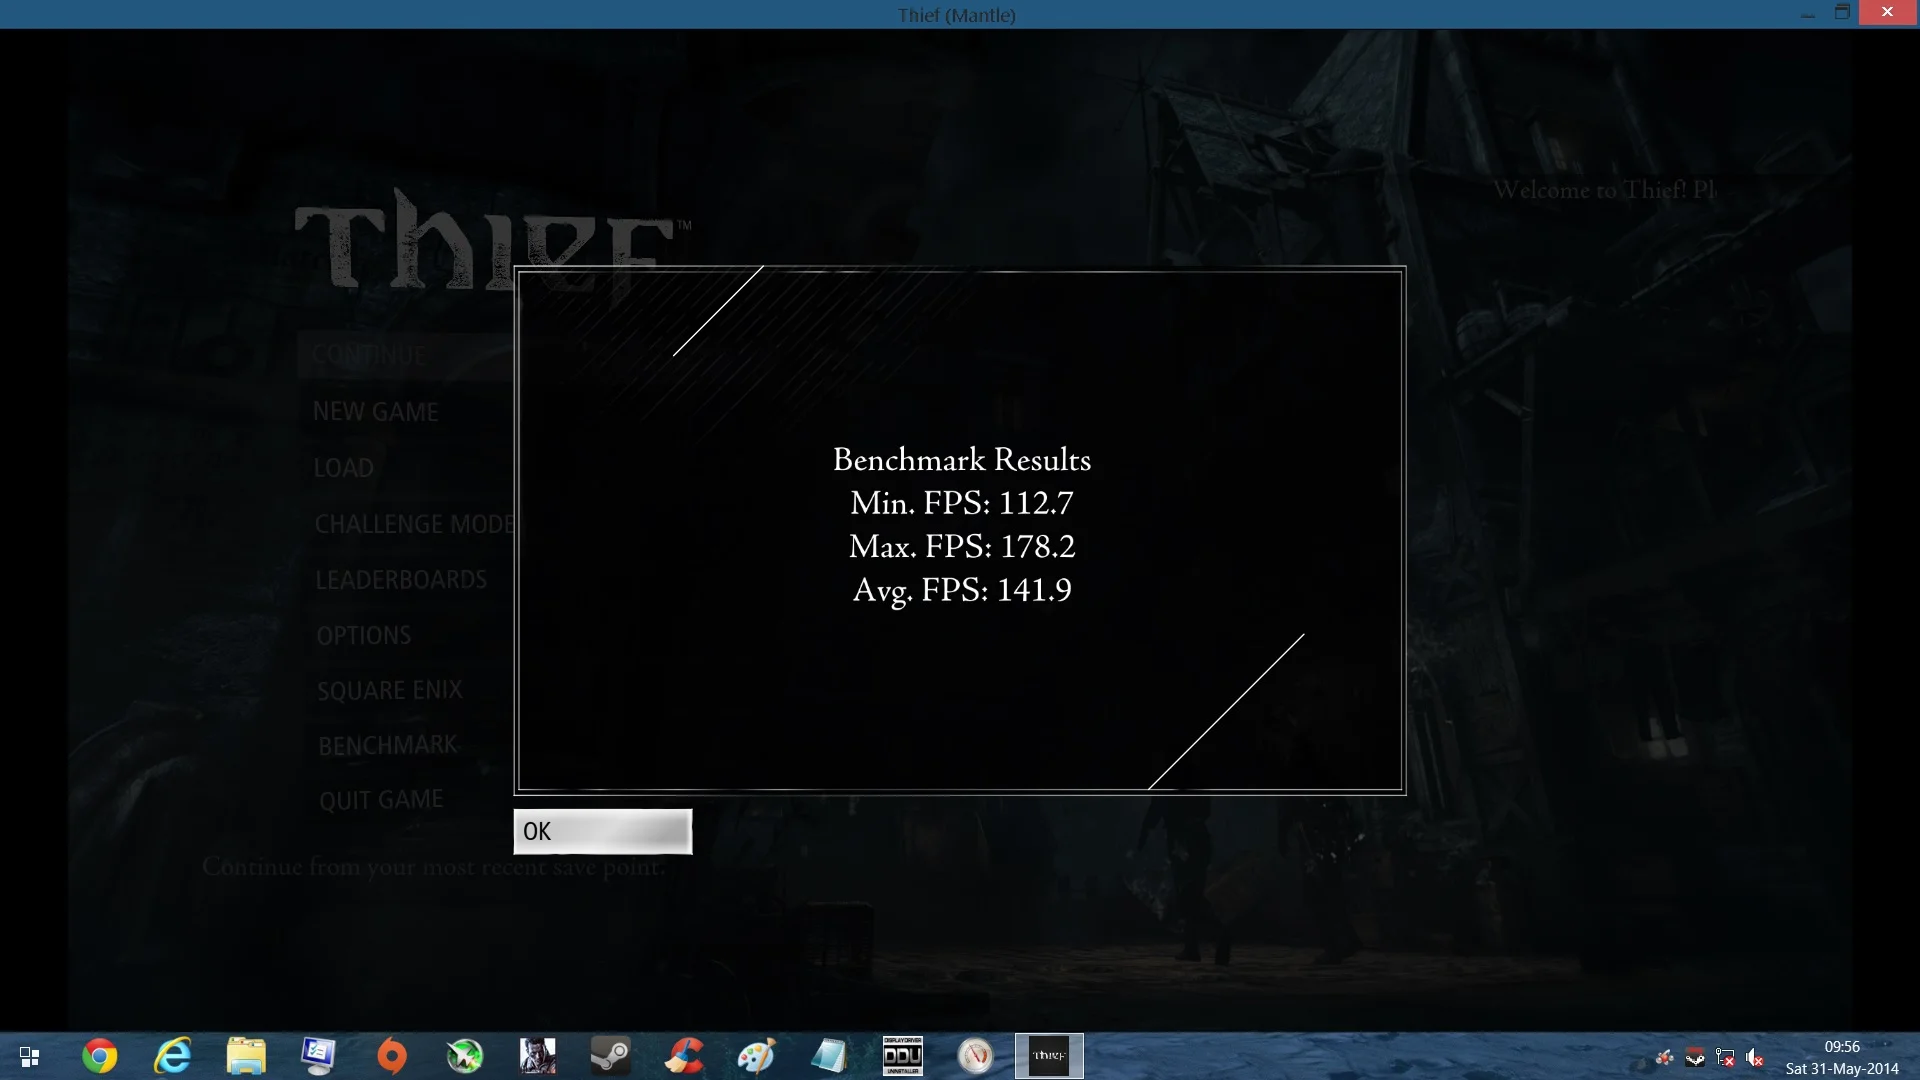Click the molecule icon in the system tray

1664,1057
